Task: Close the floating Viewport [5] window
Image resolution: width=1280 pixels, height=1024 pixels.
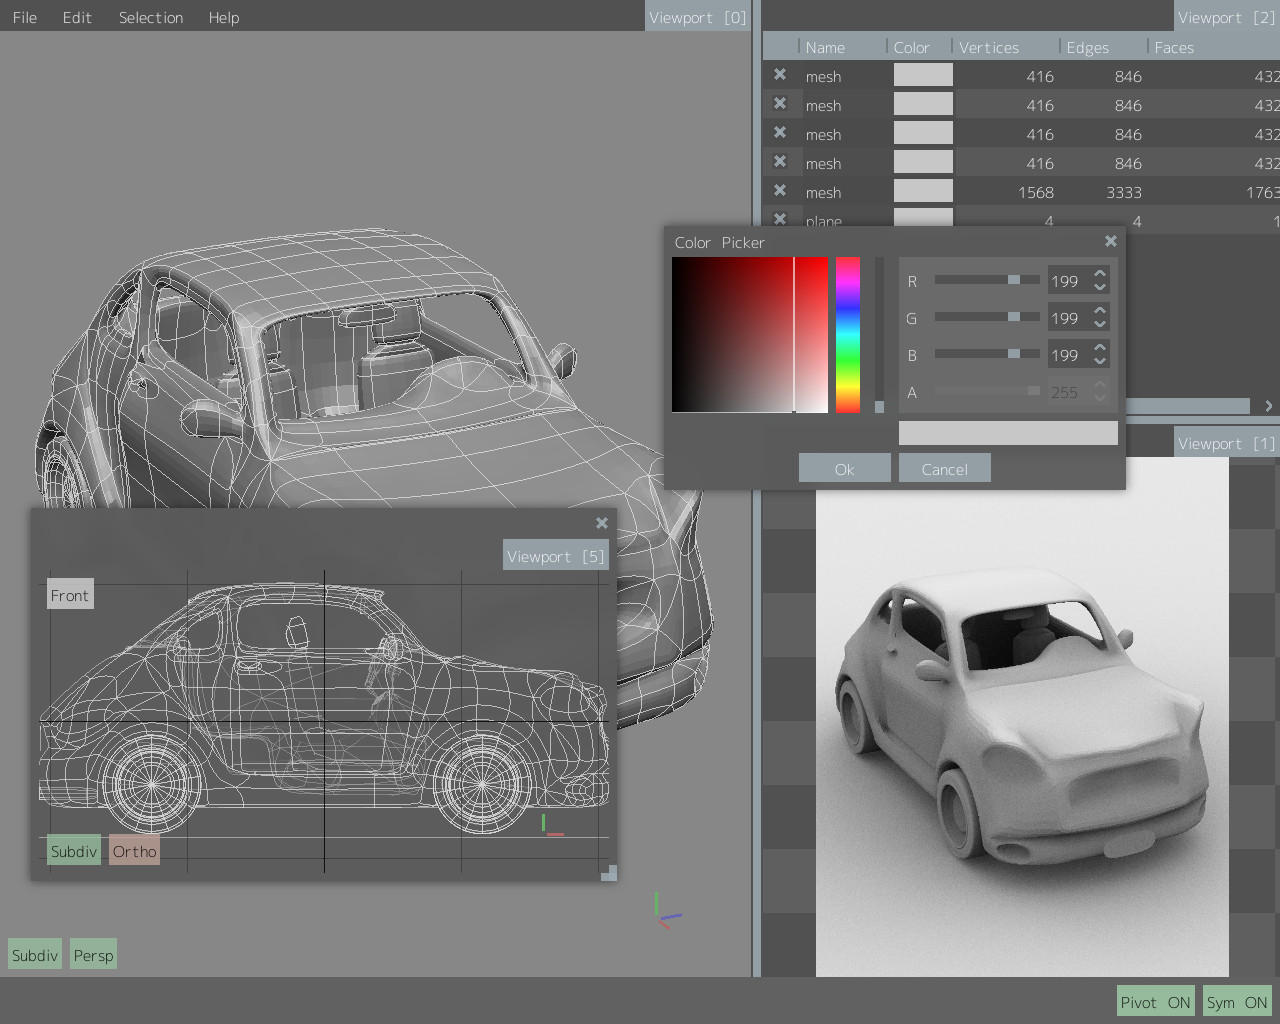Action: pyautogui.click(x=602, y=523)
